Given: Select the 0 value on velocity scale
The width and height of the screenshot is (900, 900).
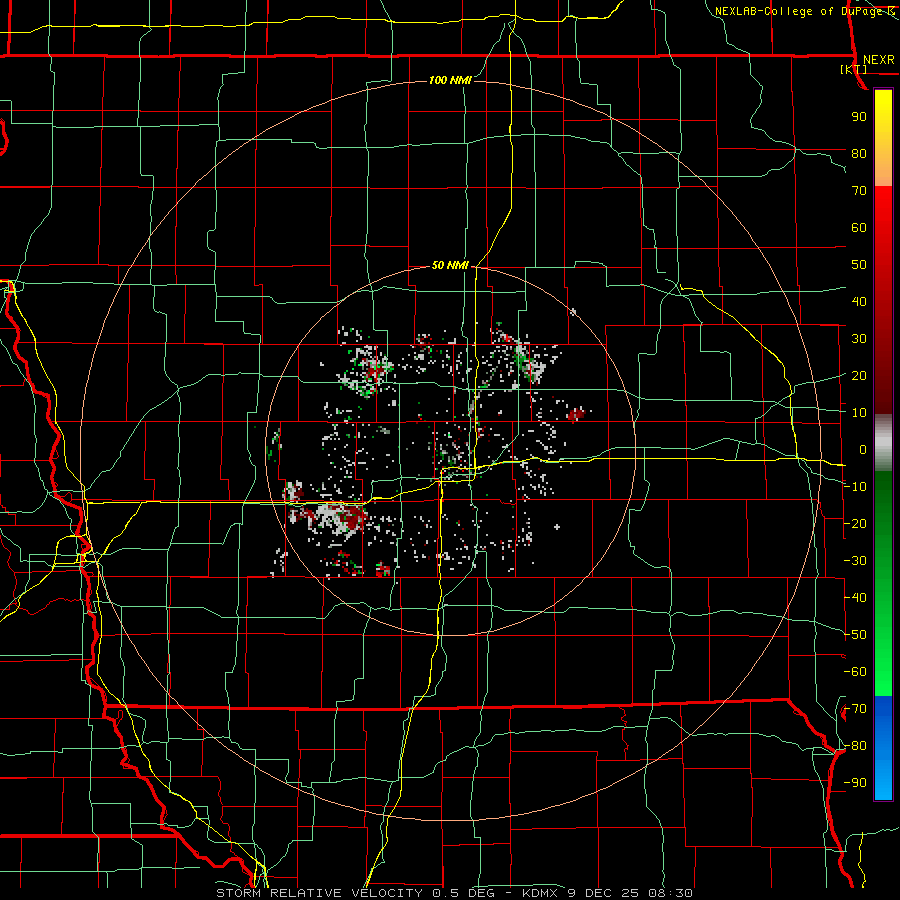Looking at the screenshot, I should (x=863, y=449).
